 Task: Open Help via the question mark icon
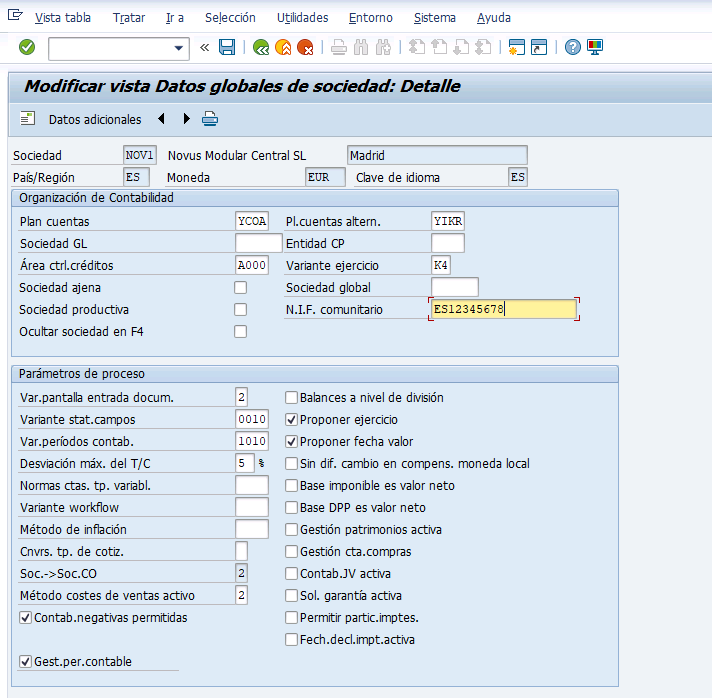(573, 47)
